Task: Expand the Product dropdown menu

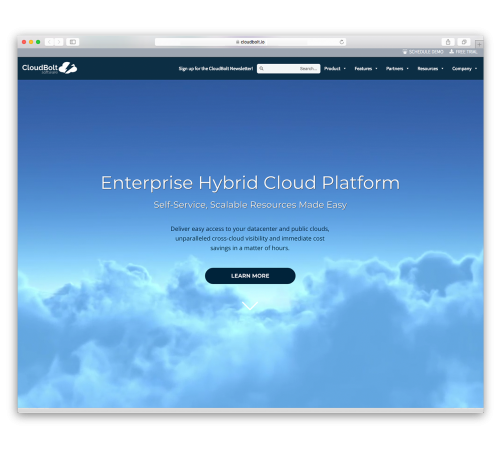Action: [x=335, y=69]
